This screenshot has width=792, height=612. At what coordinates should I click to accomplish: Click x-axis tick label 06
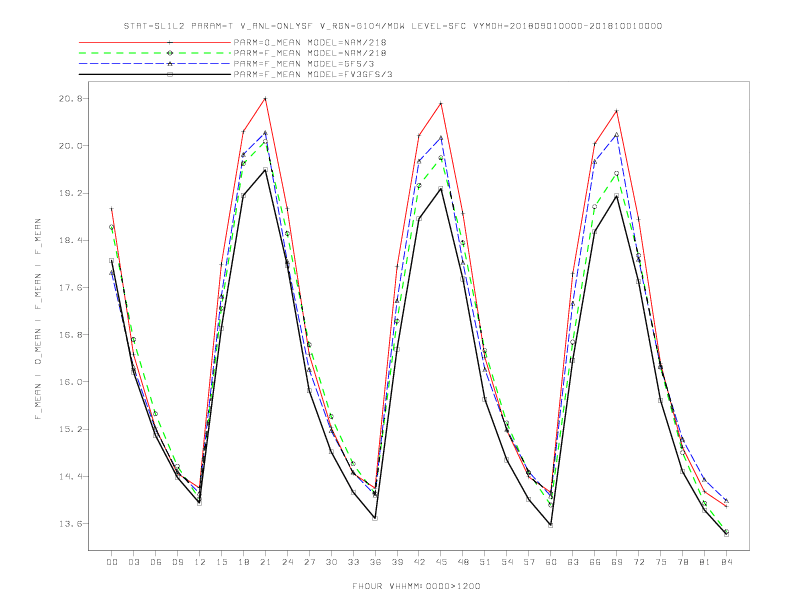click(x=156, y=562)
